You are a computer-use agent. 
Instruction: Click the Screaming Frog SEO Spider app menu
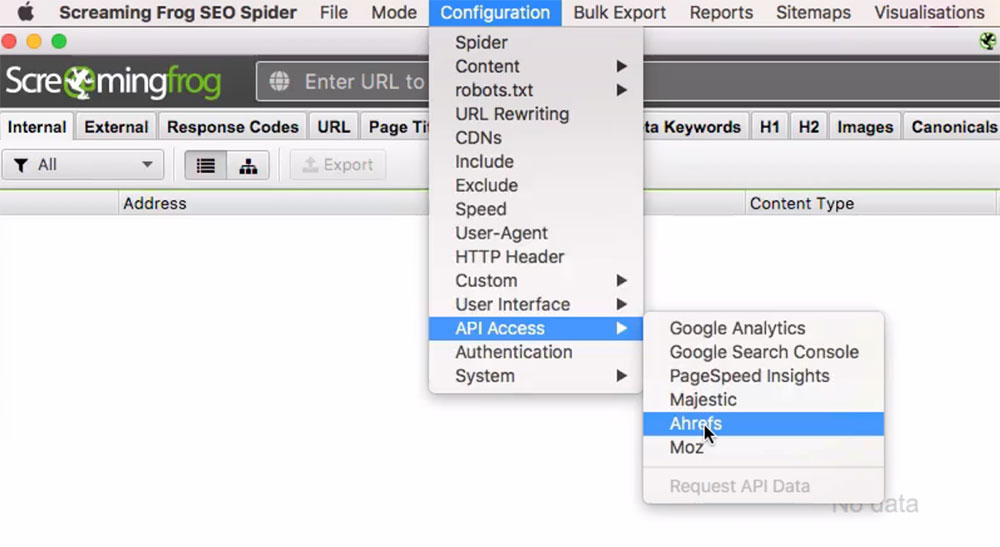pyautogui.click(x=178, y=12)
